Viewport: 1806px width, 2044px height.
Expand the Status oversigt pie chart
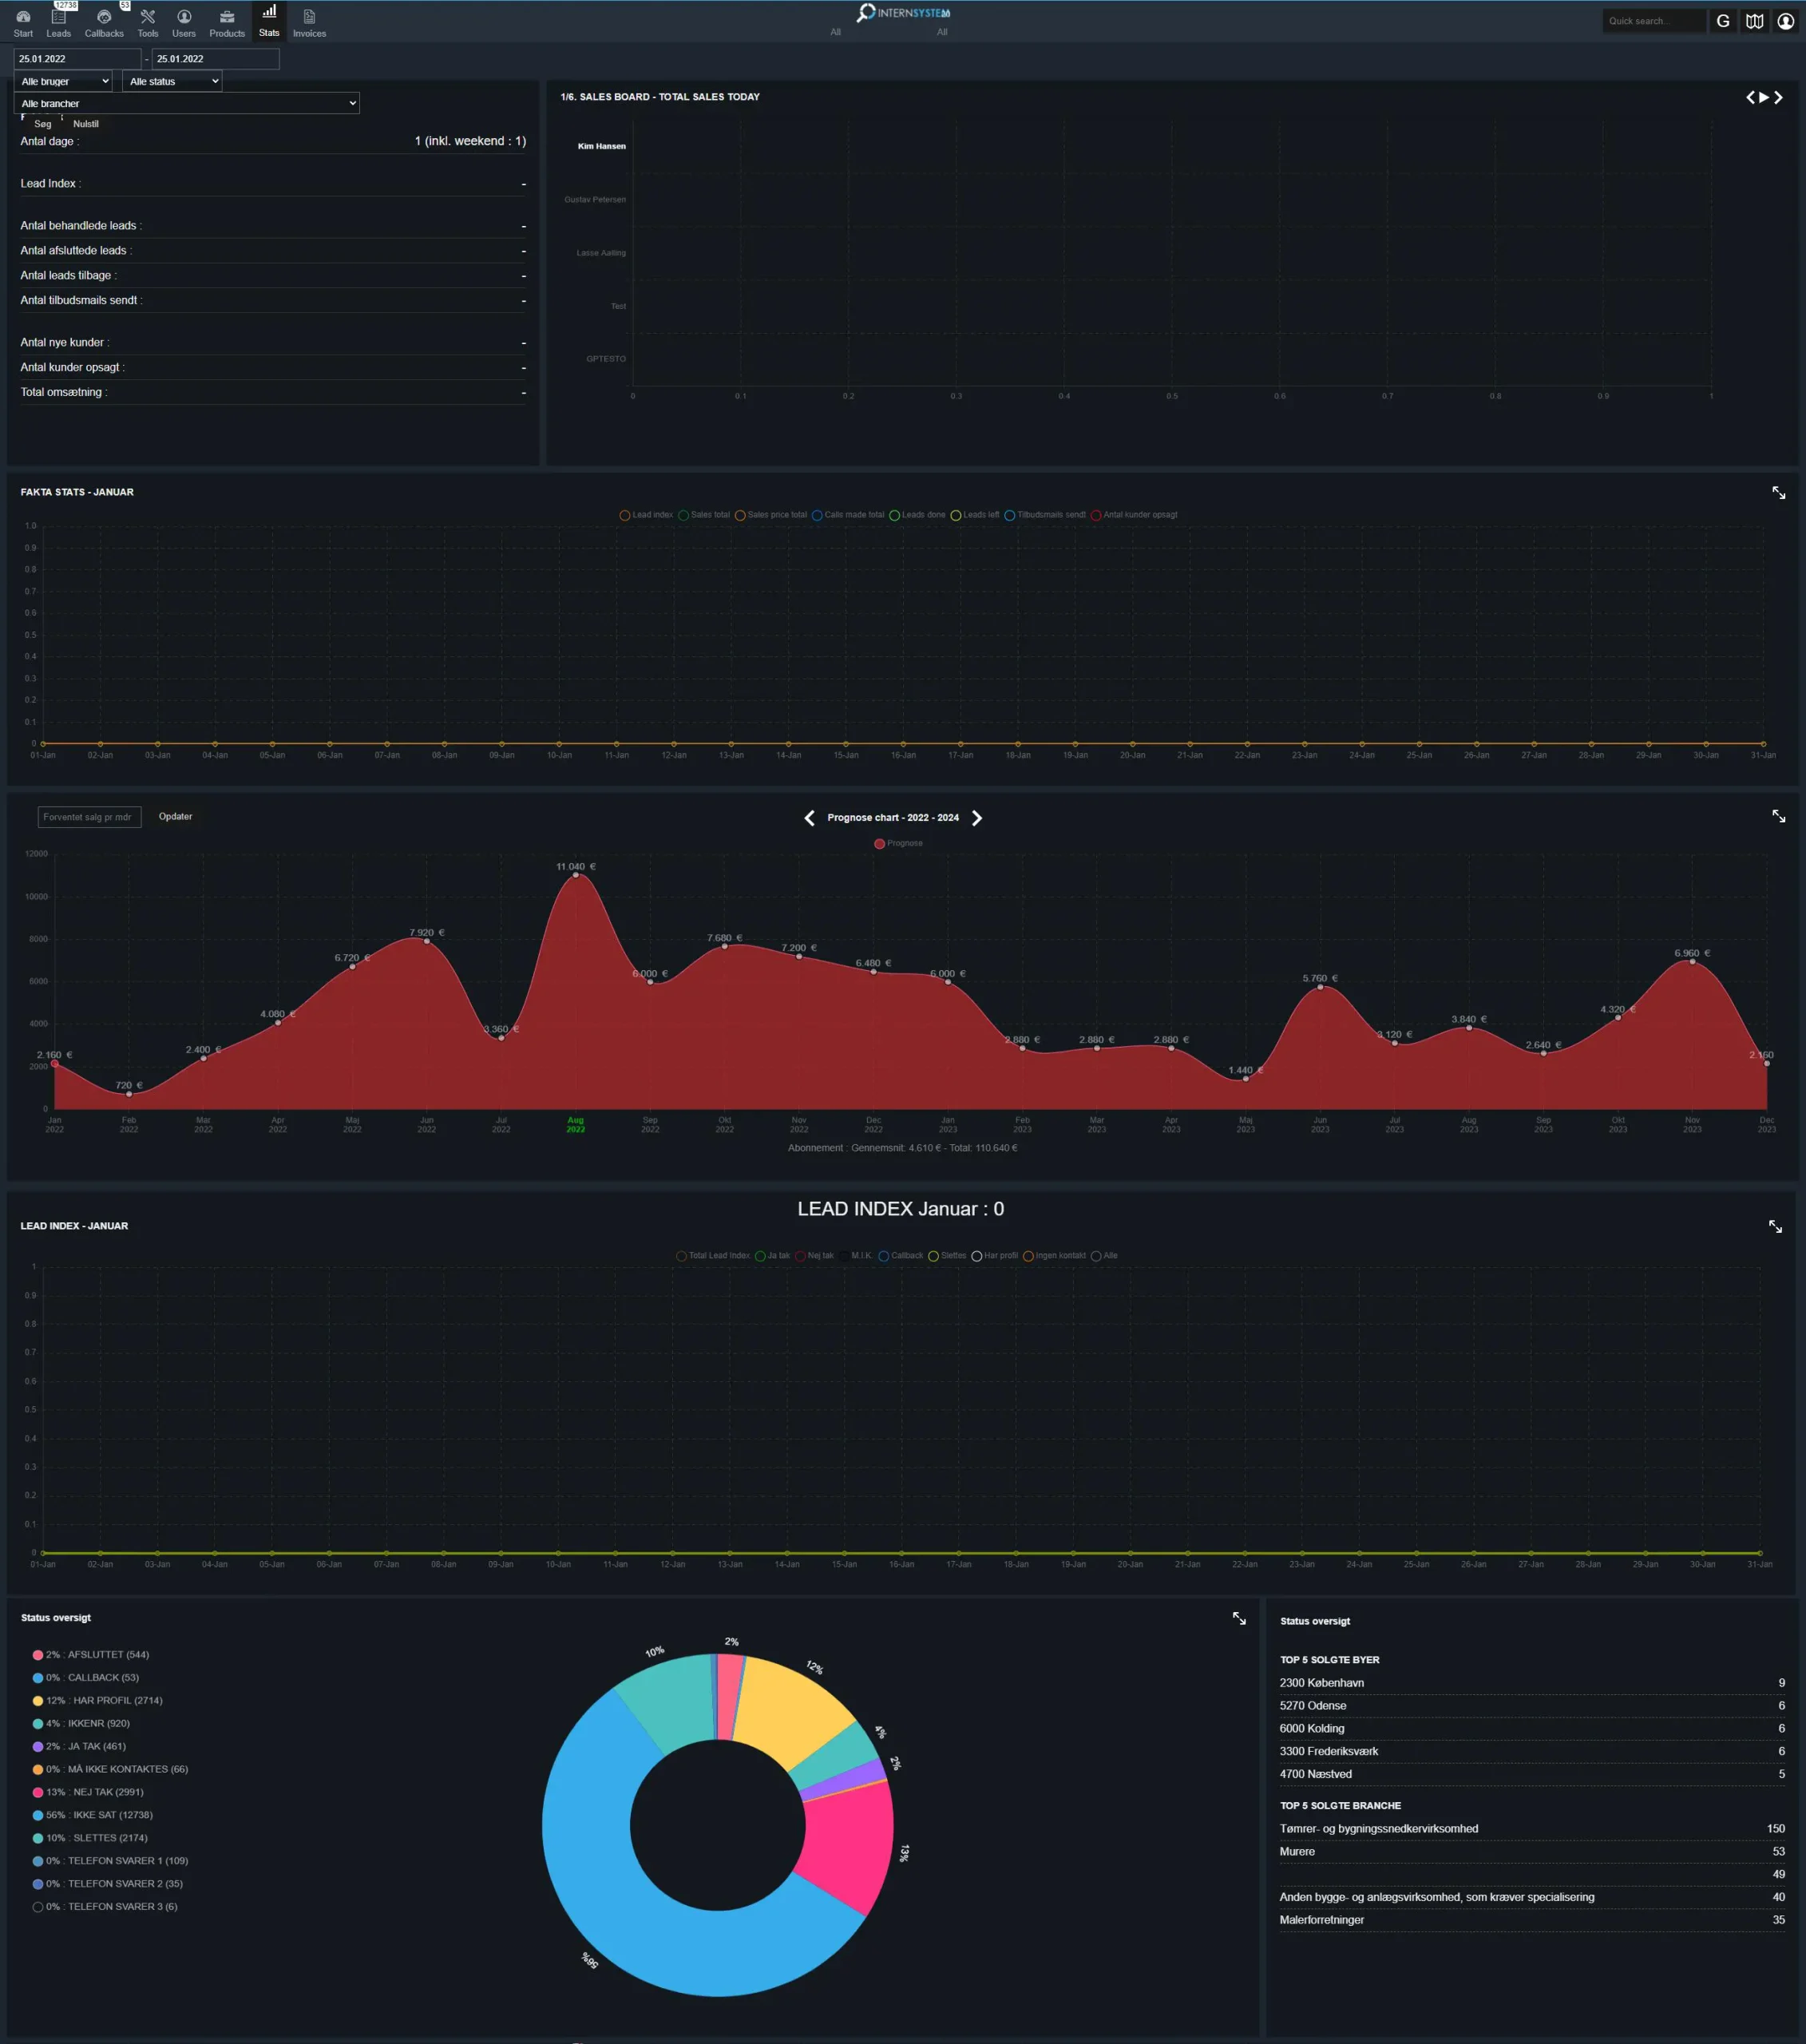pos(1239,1618)
